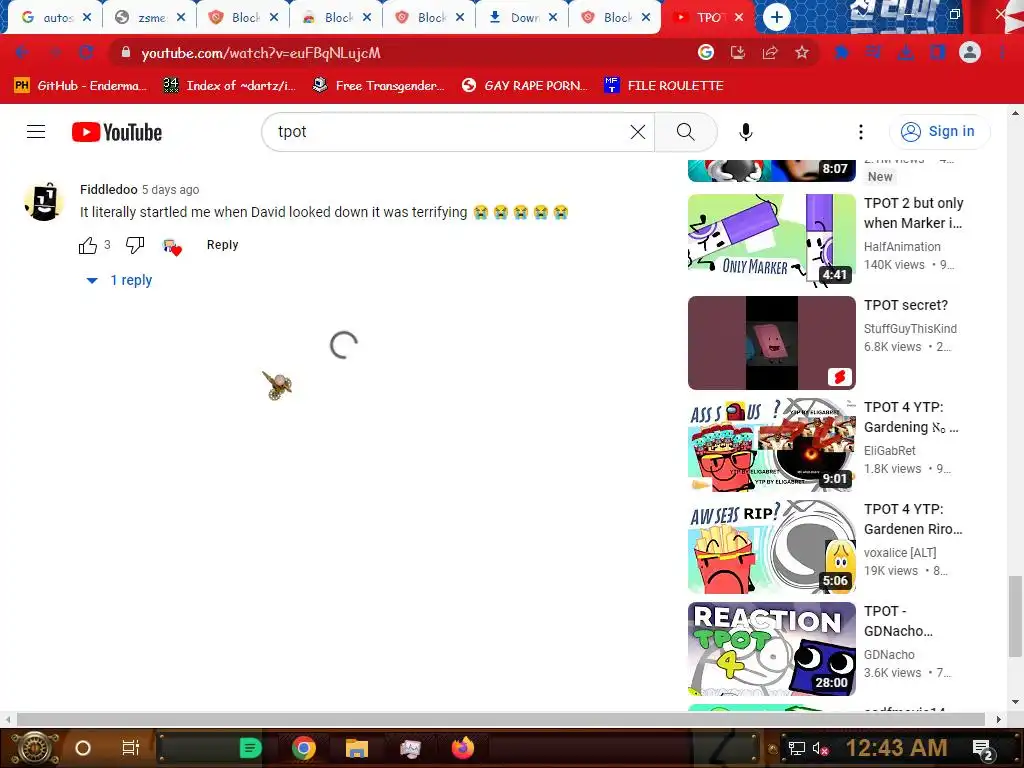Open the 'TPOT secret?' video title

905,305
